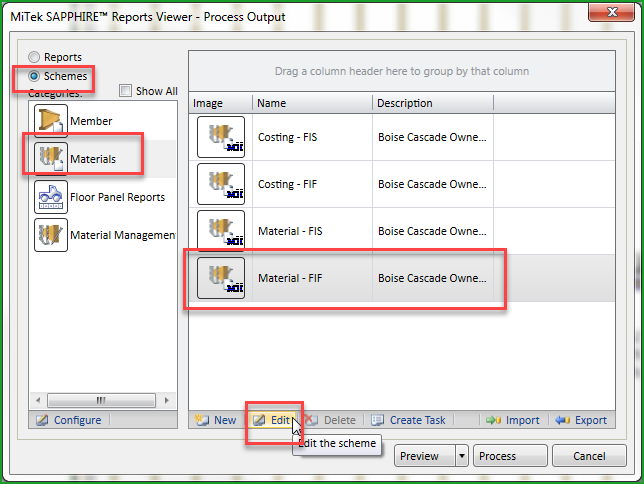Click the categories scrollbar right arrow
The height and width of the screenshot is (484, 644).
[x=166, y=400]
